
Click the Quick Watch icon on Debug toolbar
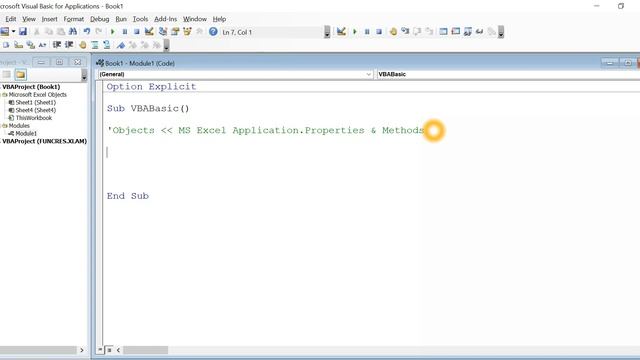[x=480, y=31]
